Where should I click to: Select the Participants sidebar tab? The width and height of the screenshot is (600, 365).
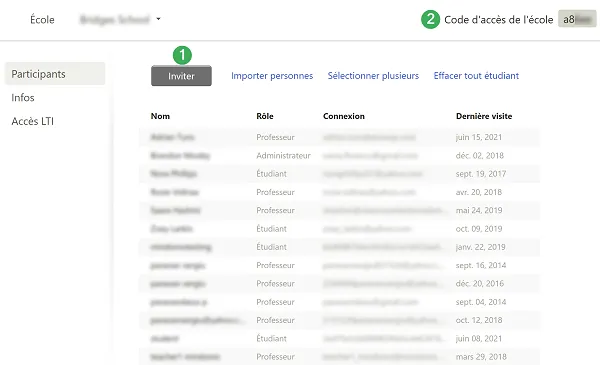[55, 74]
